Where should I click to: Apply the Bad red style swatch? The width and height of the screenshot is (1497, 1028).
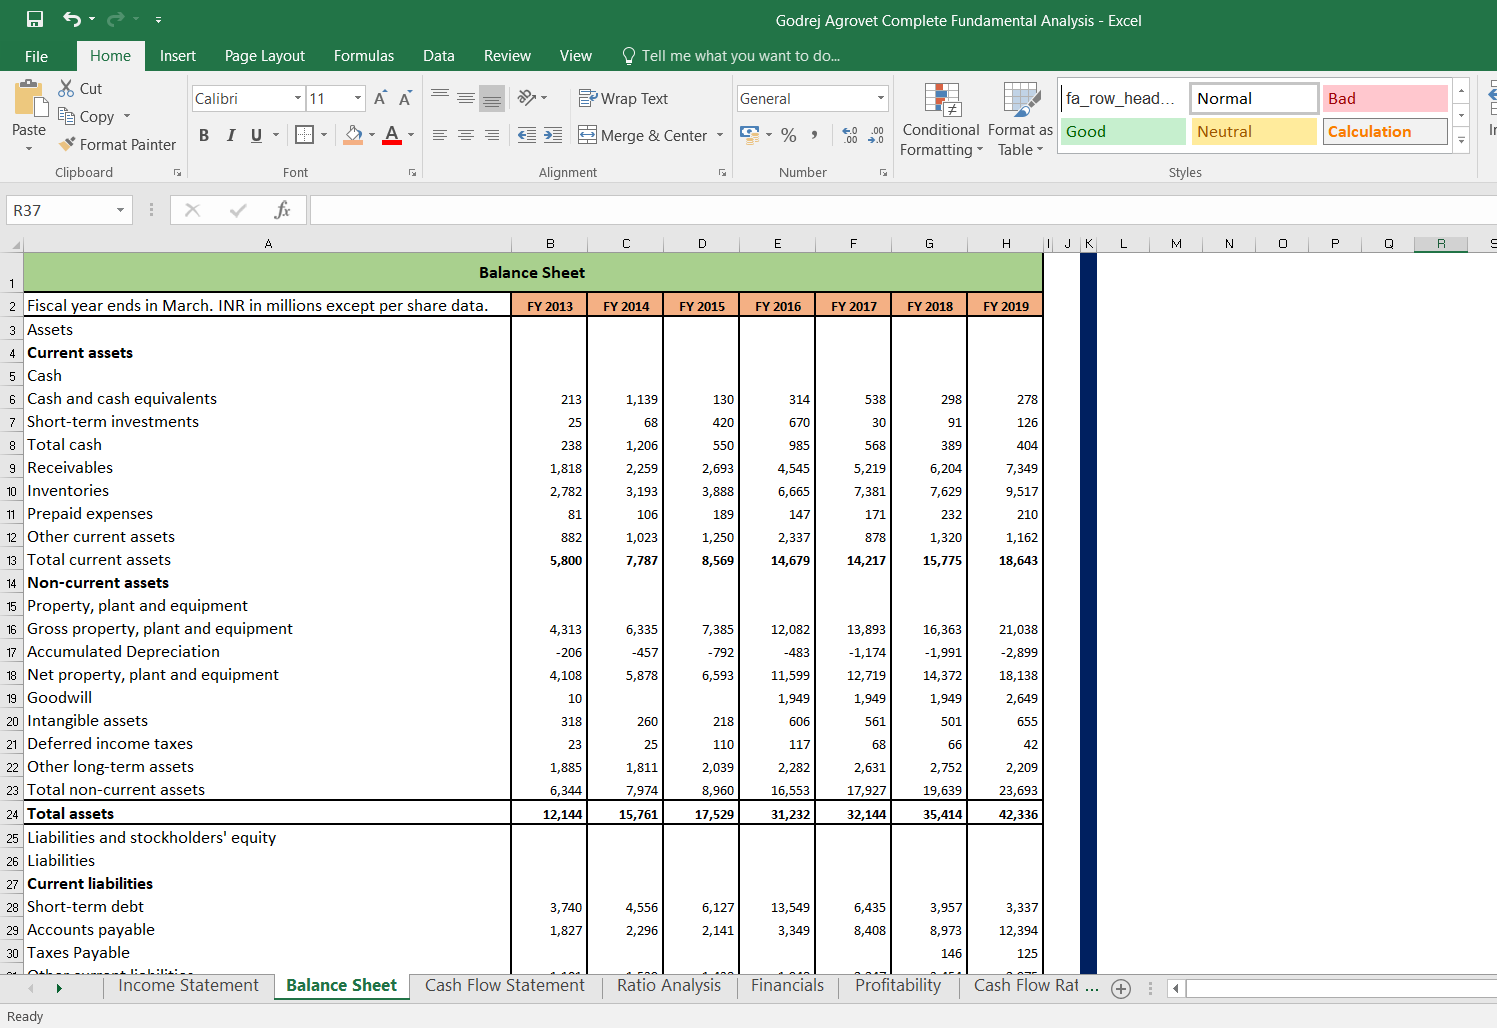click(x=1385, y=98)
